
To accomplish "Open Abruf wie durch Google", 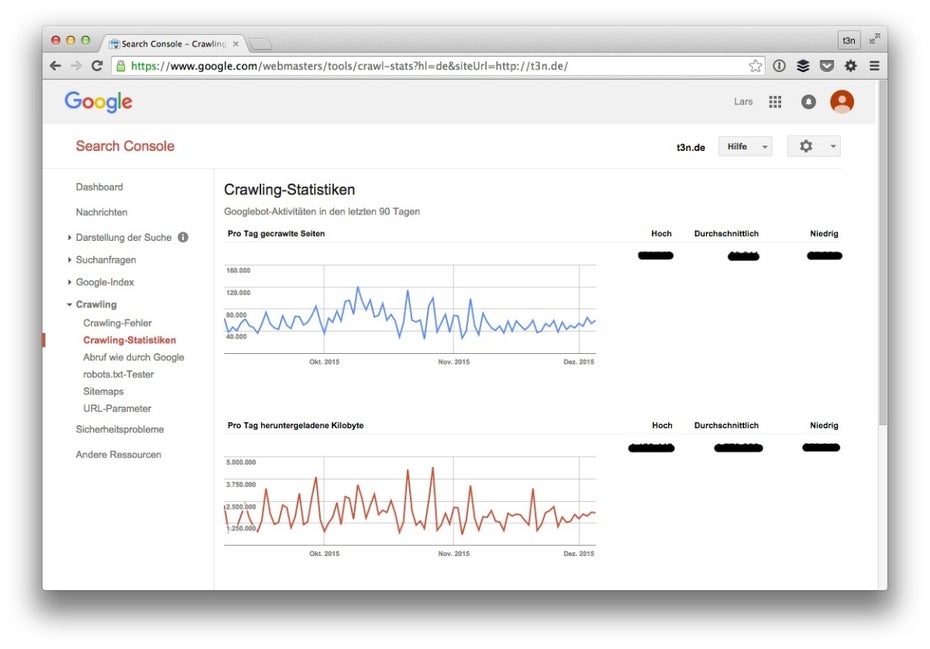I will [x=133, y=358].
